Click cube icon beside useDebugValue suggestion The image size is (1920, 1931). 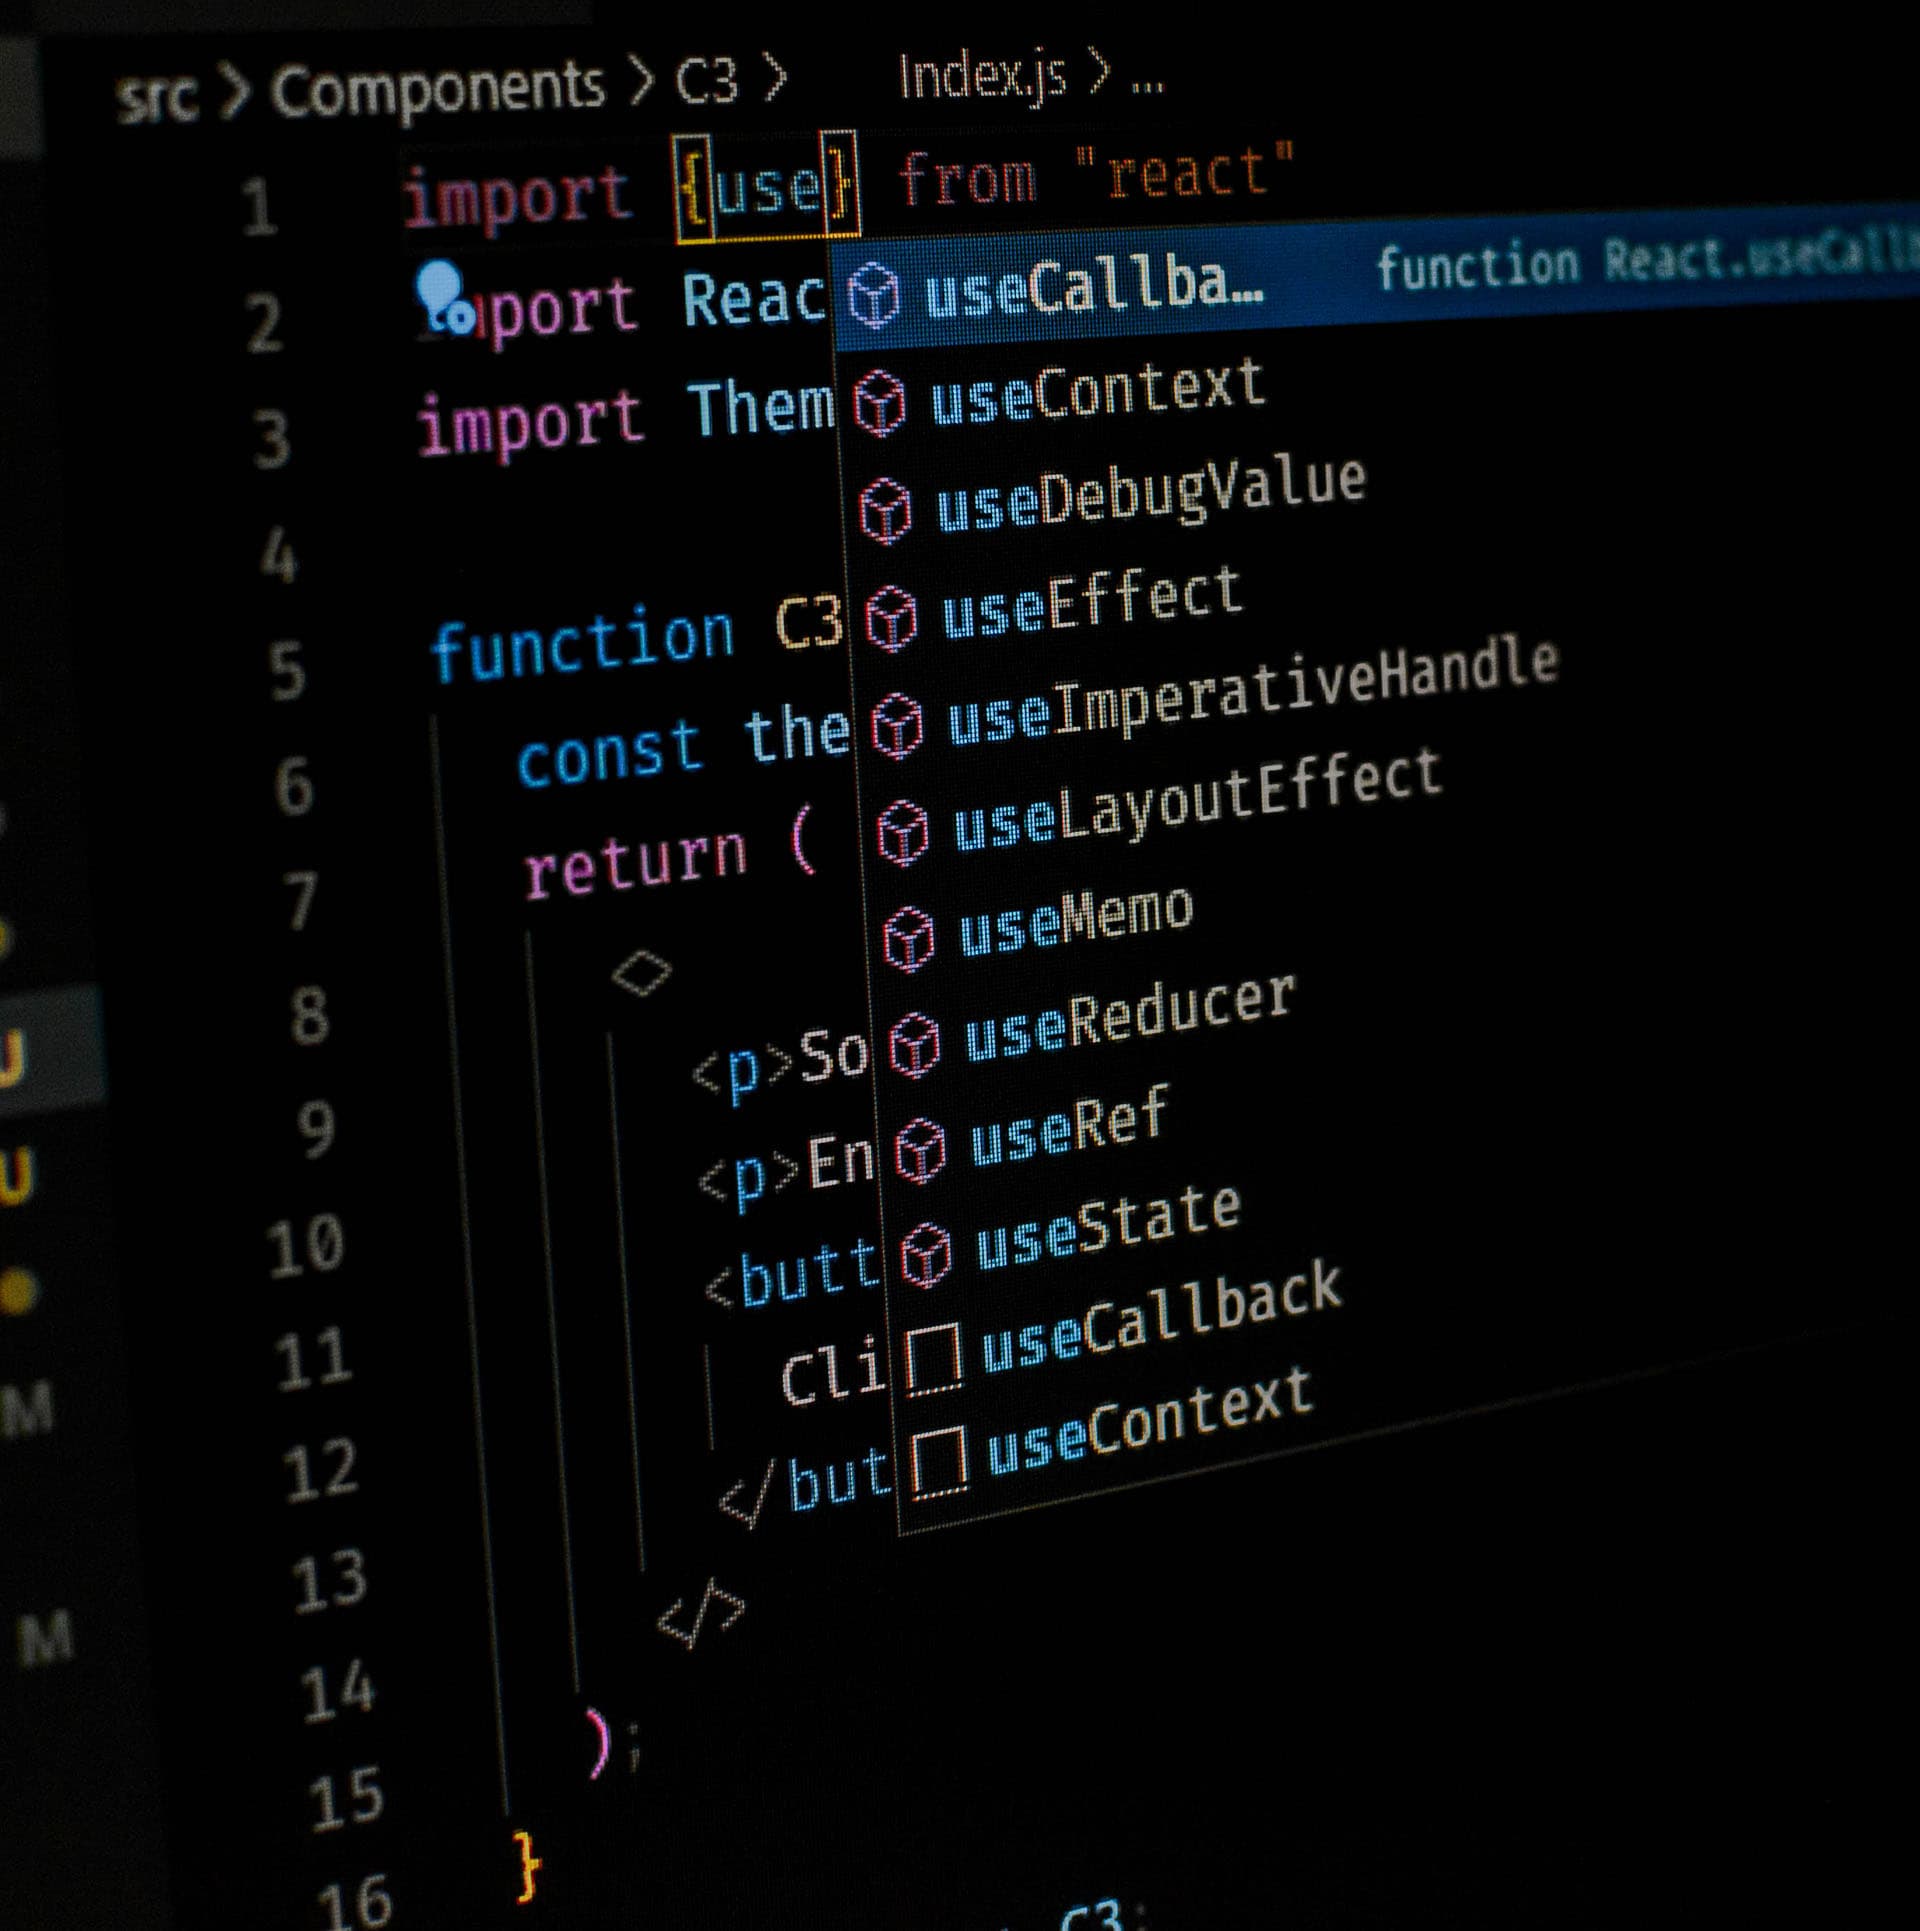(886, 510)
